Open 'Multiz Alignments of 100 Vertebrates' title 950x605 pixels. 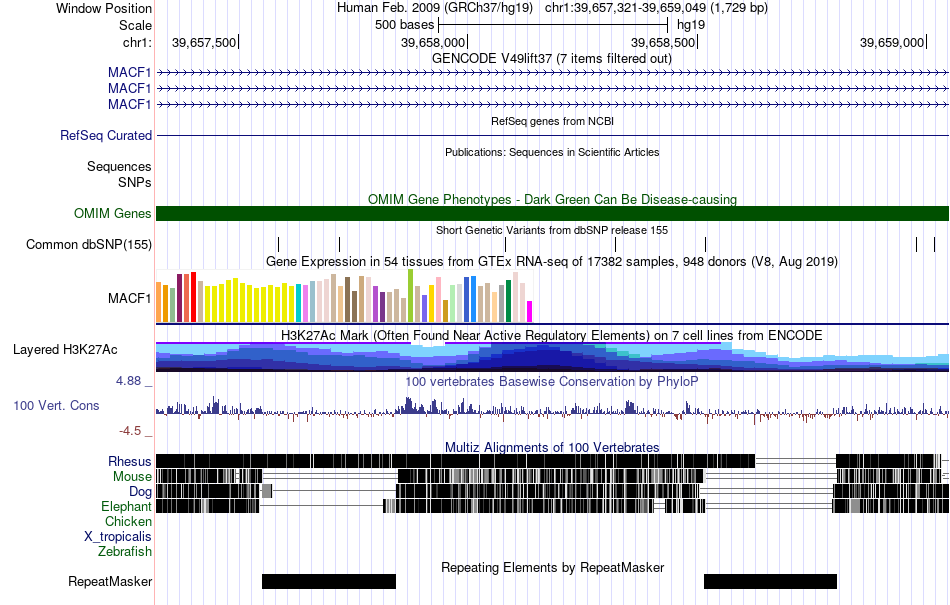coord(552,448)
